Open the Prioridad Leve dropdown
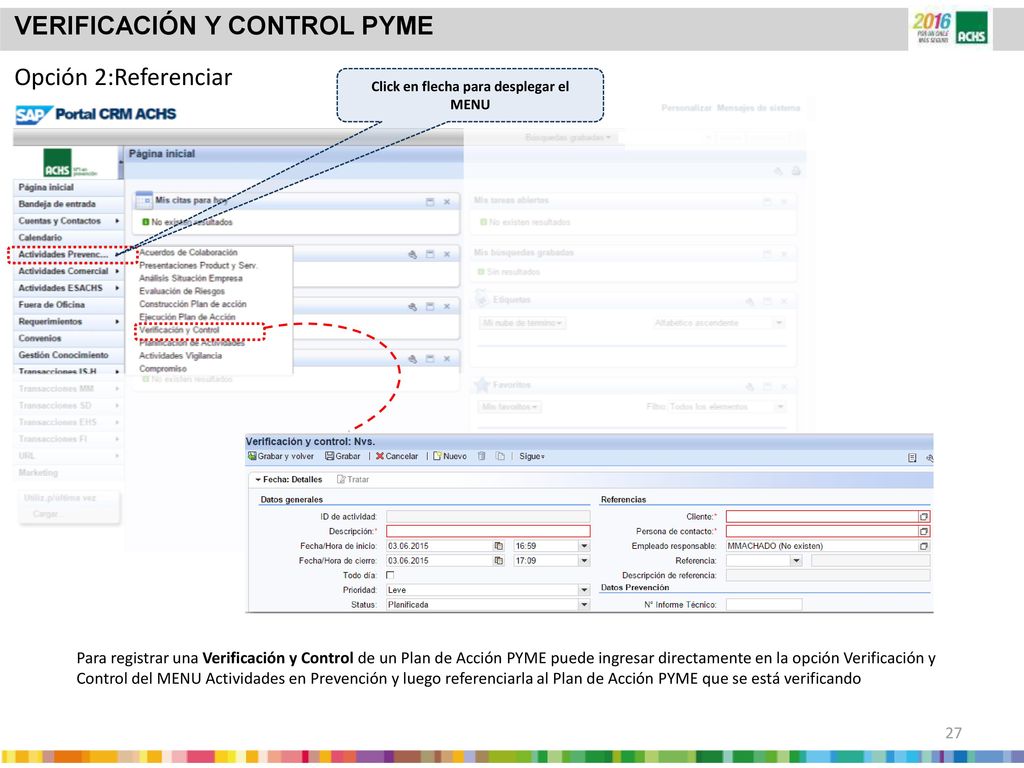The width and height of the screenshot is (1024, 768). point(584,590)
